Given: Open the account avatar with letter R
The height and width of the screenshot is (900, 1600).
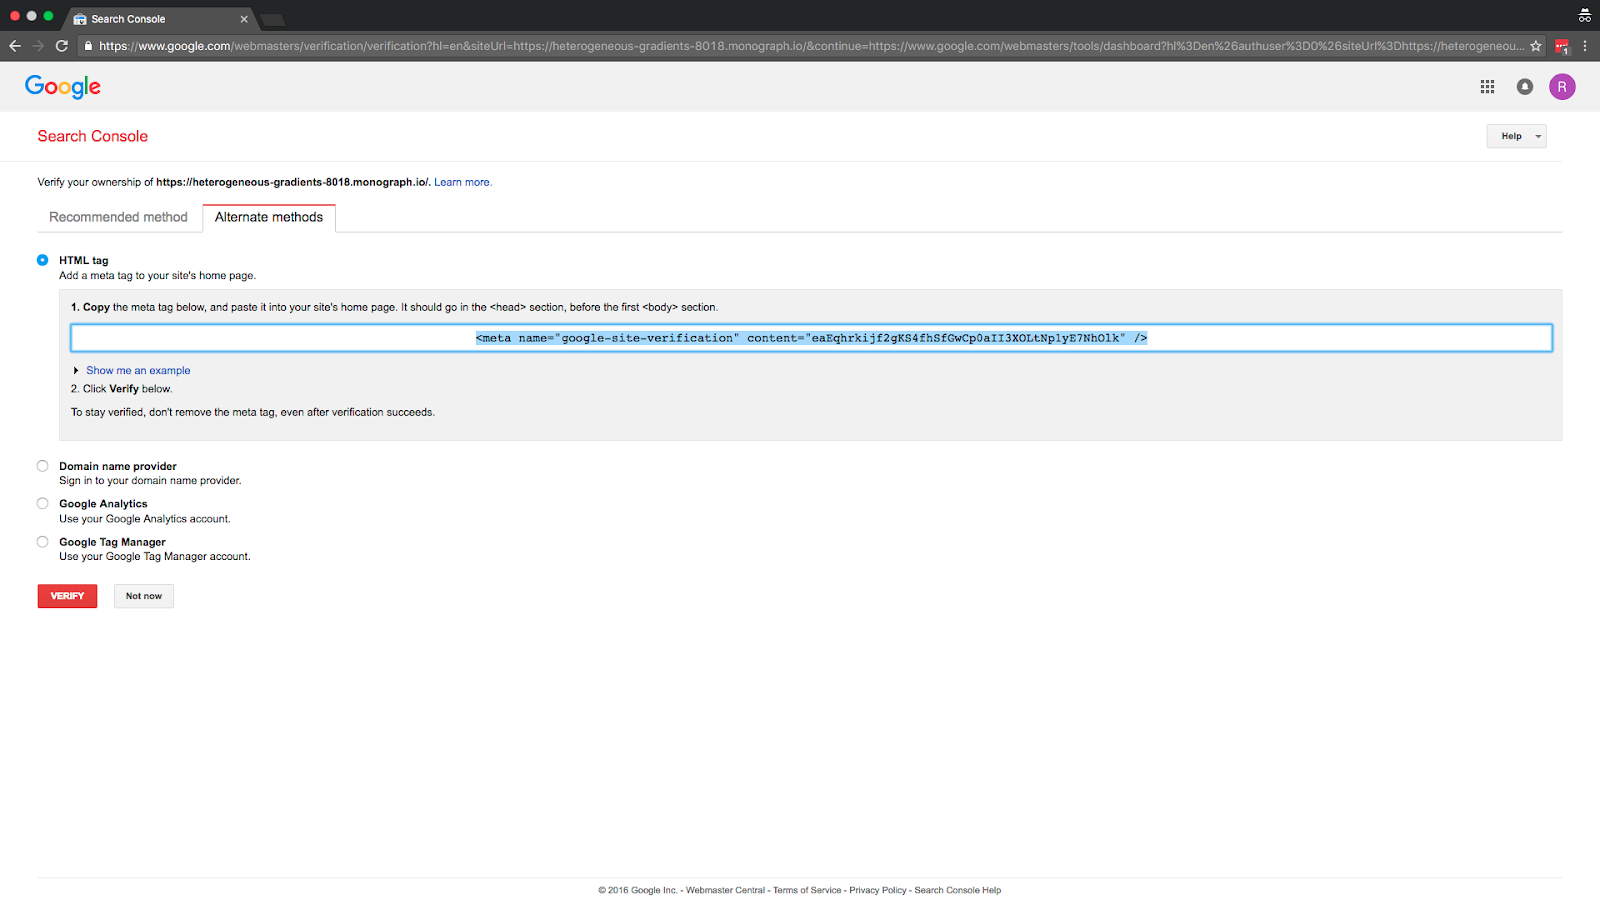Looking at the screenshot, I should [x=1562, y=87].
